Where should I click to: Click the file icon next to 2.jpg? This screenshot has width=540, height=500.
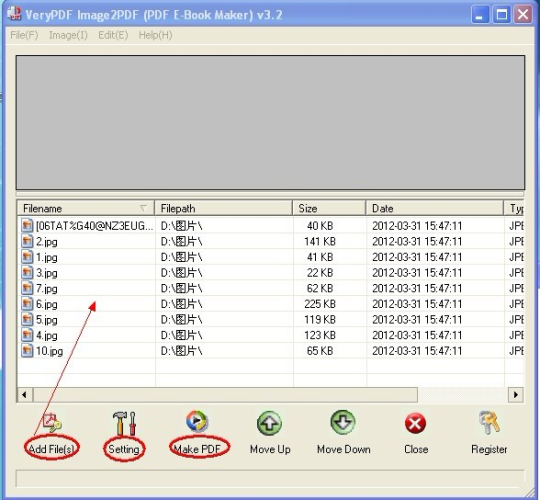coord(27,241)
